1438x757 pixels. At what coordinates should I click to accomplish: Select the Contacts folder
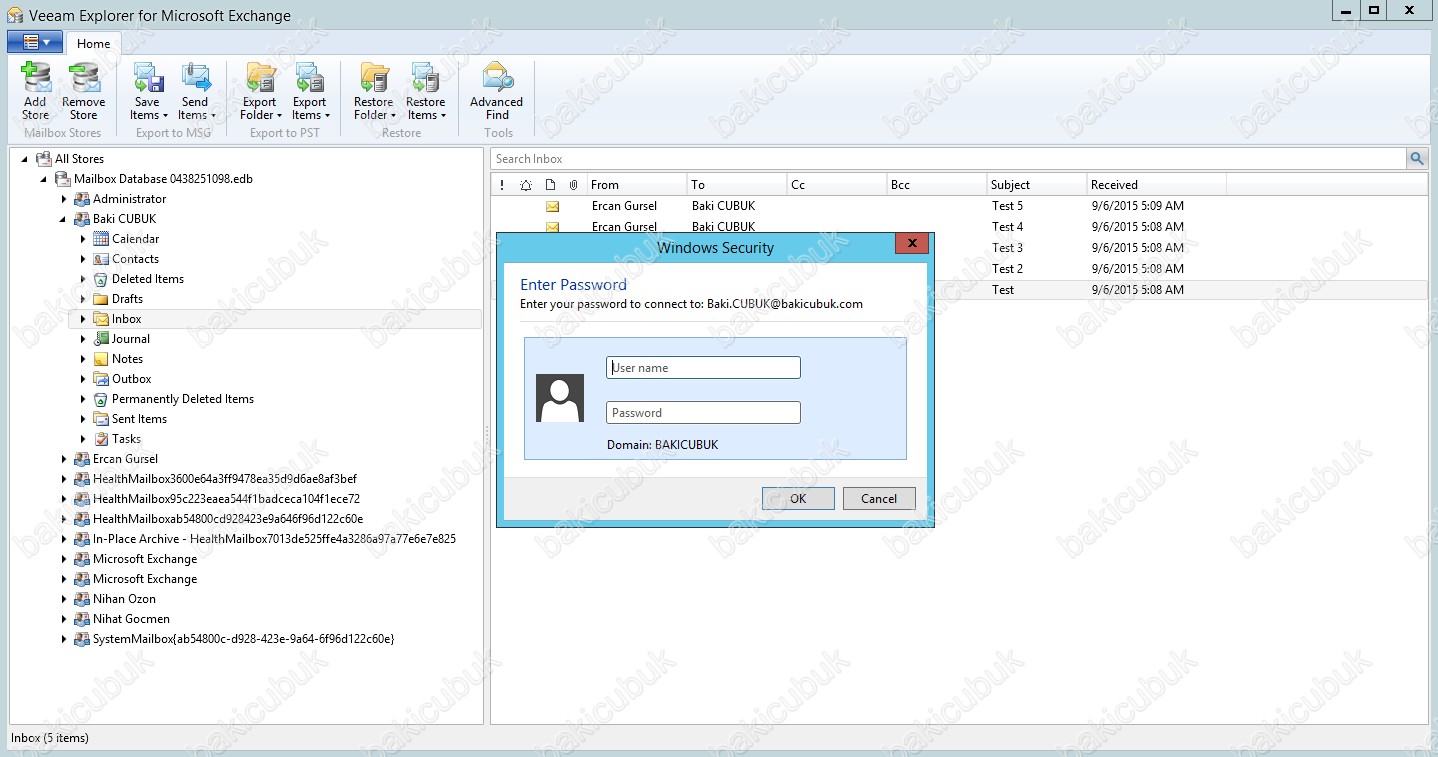[x=135, y=259]
